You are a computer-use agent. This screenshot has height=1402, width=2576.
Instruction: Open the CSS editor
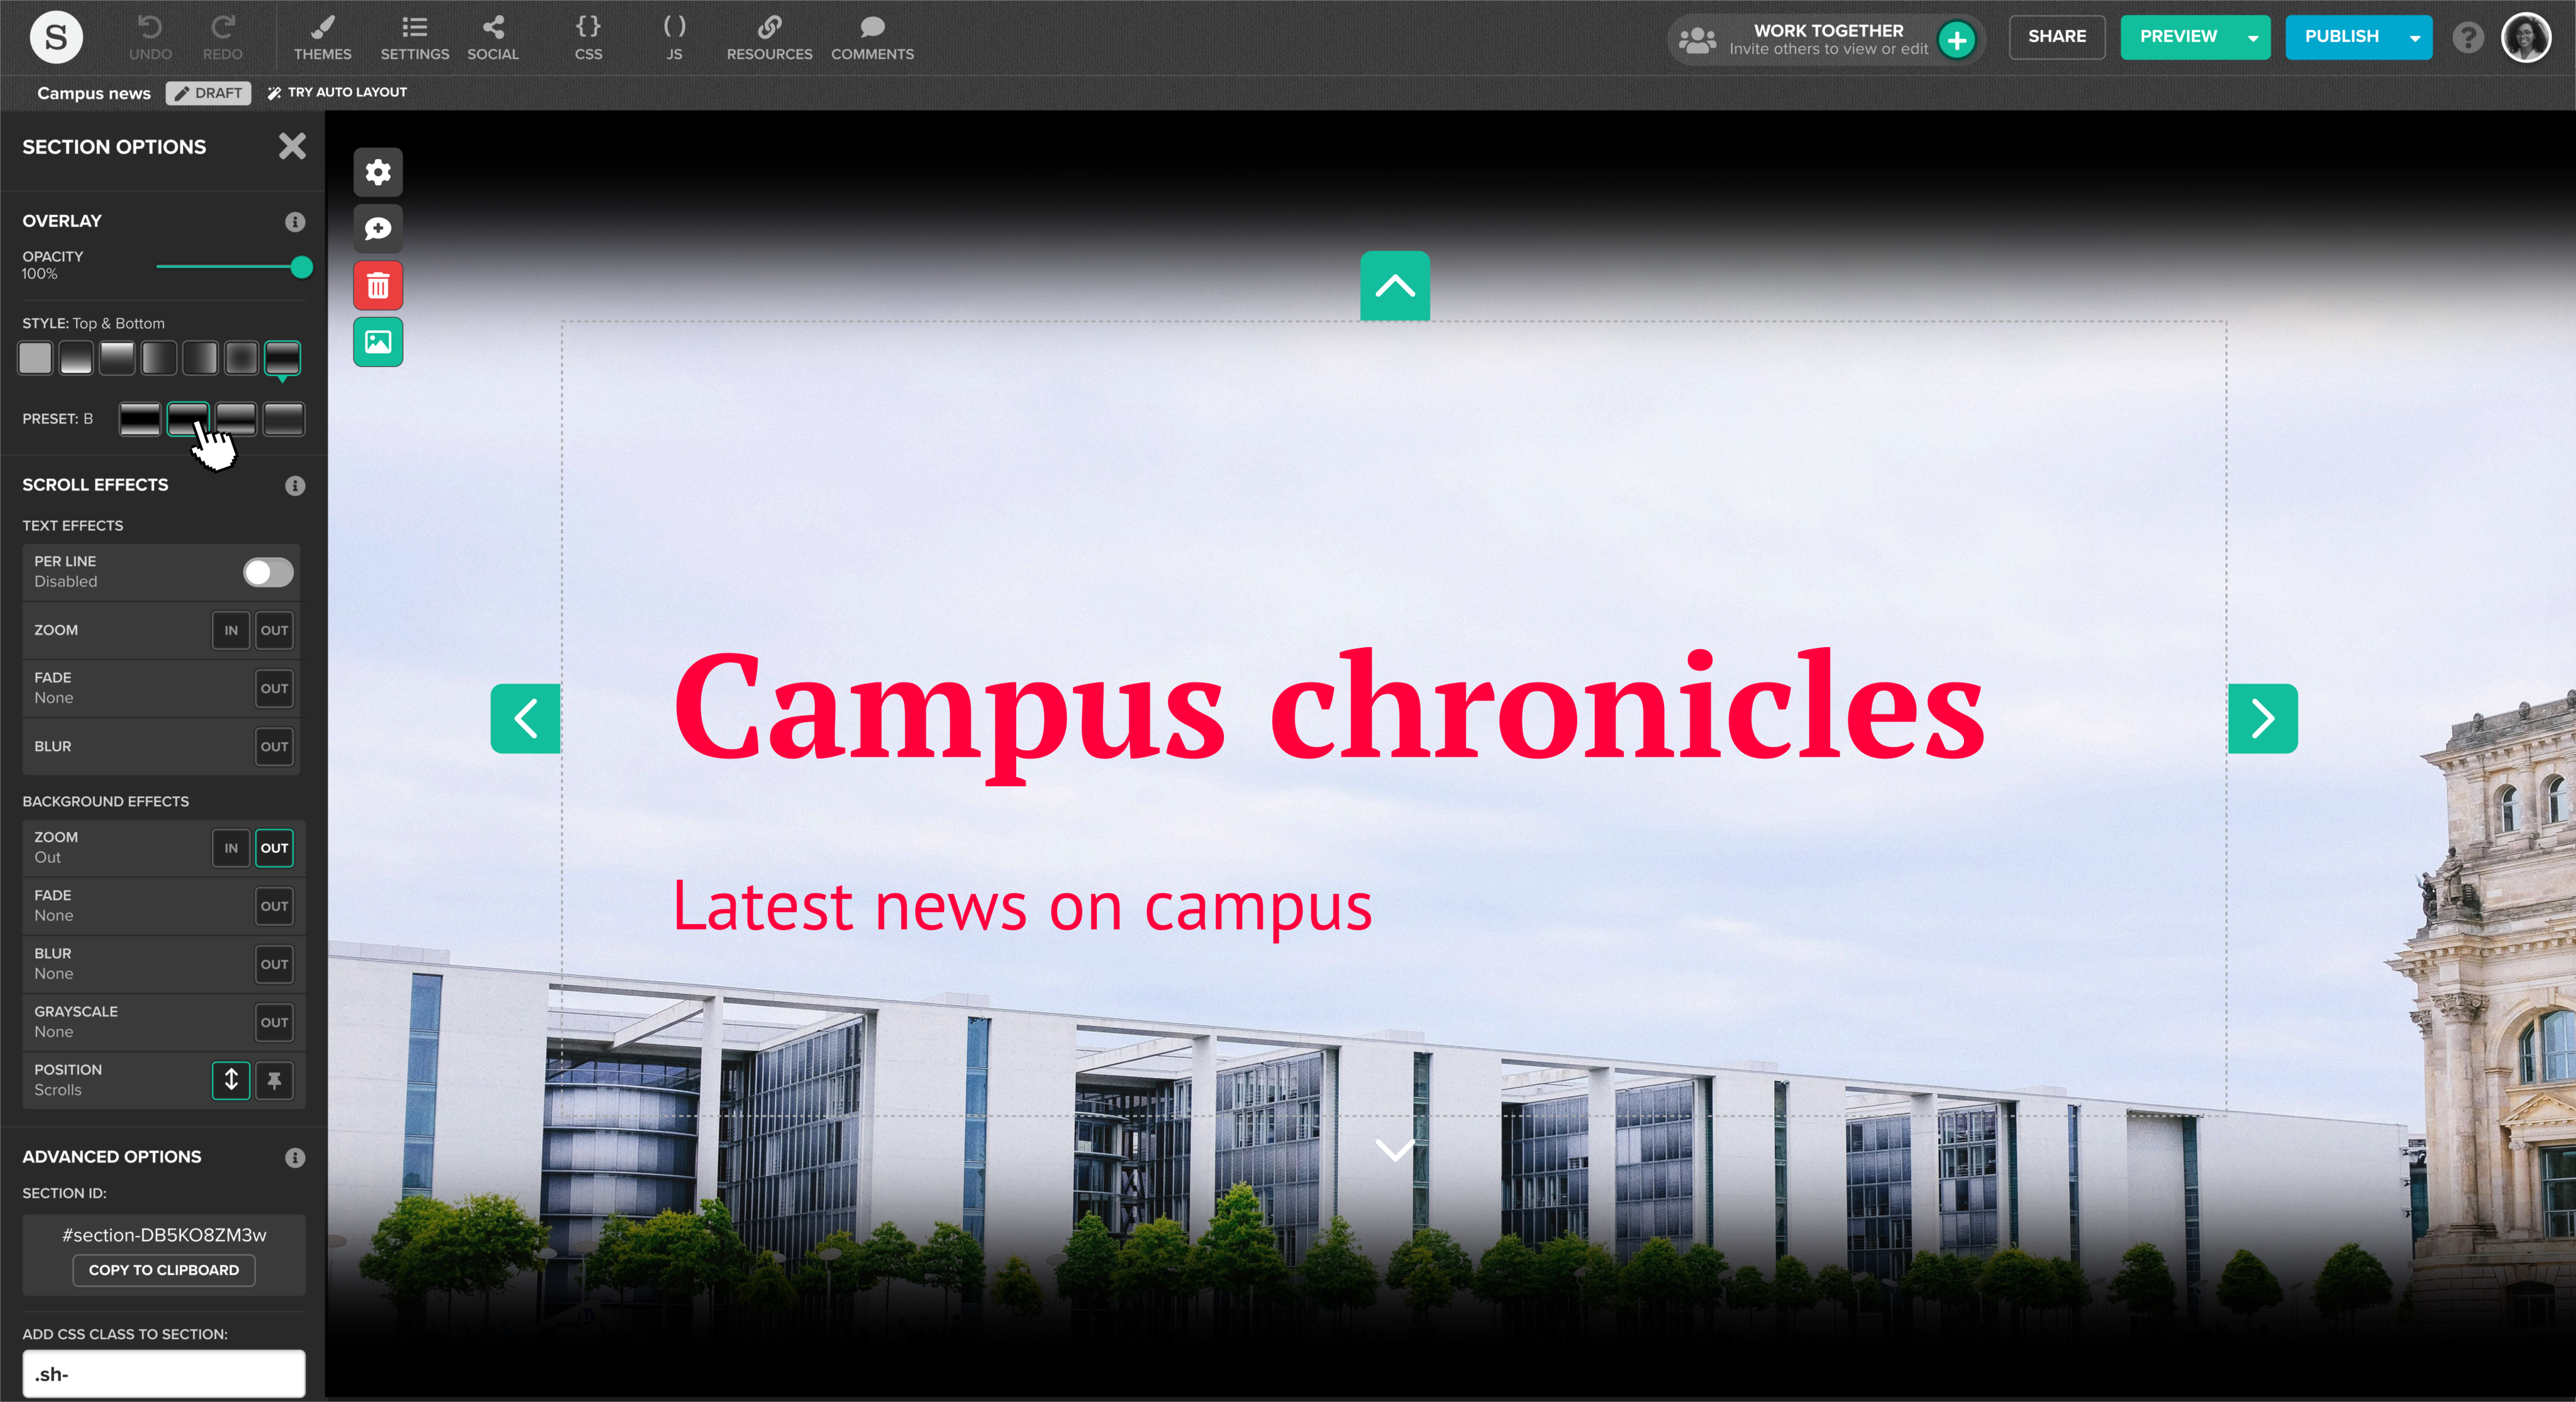588,37
